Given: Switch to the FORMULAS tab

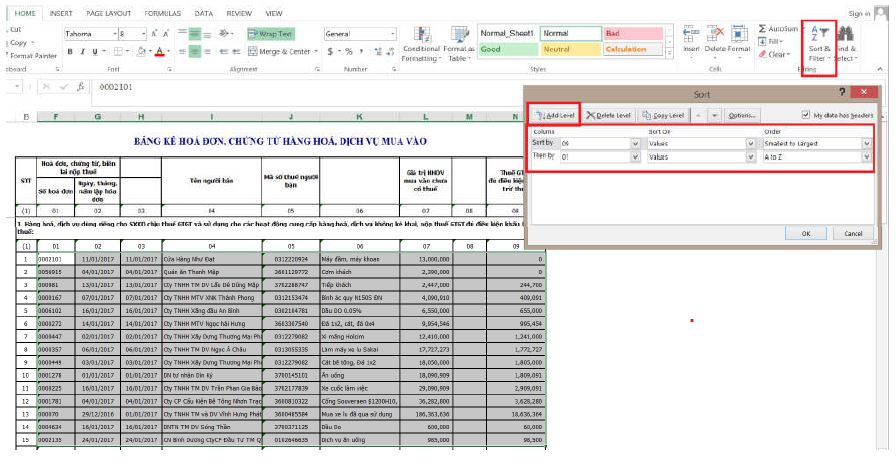Looking at the screenshot, I should click(163, 13).
